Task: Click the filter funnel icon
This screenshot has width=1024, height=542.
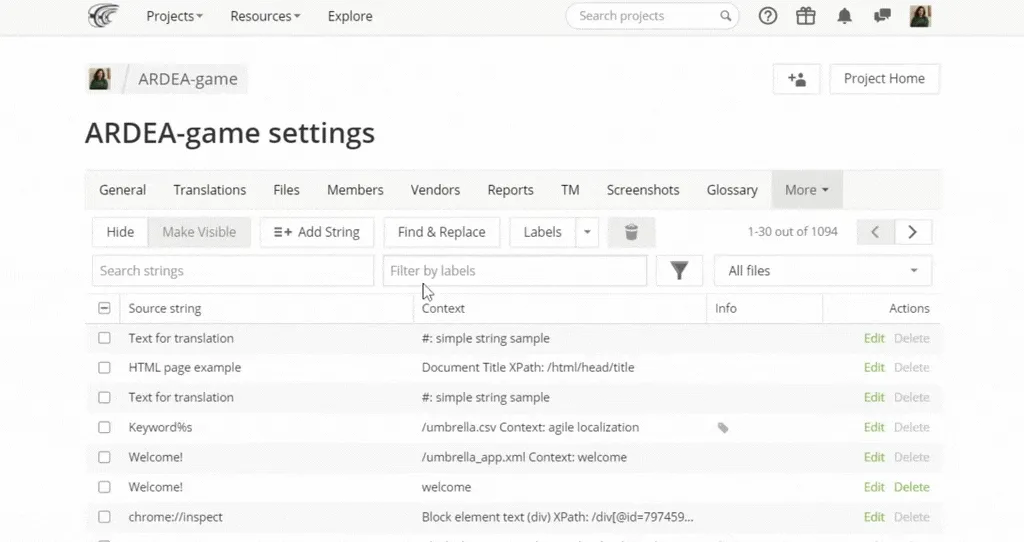Action: pos(679,271)
